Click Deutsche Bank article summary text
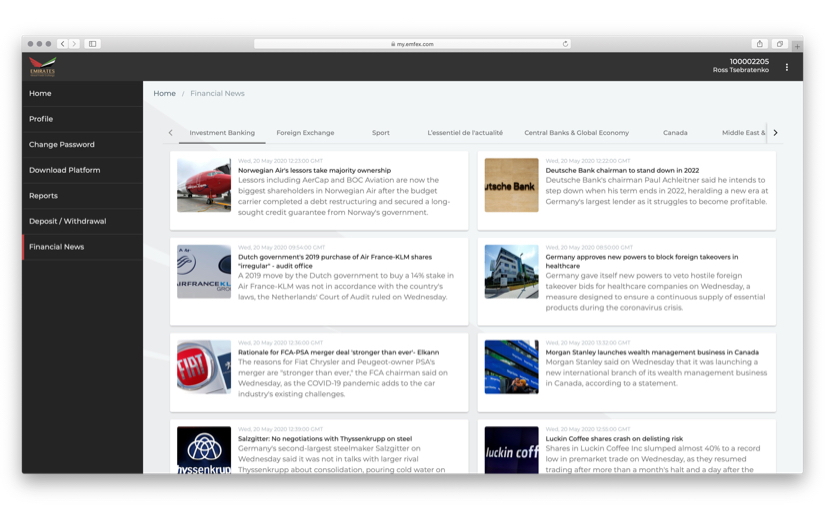The image size is (825, 525). tap(657, 191)
